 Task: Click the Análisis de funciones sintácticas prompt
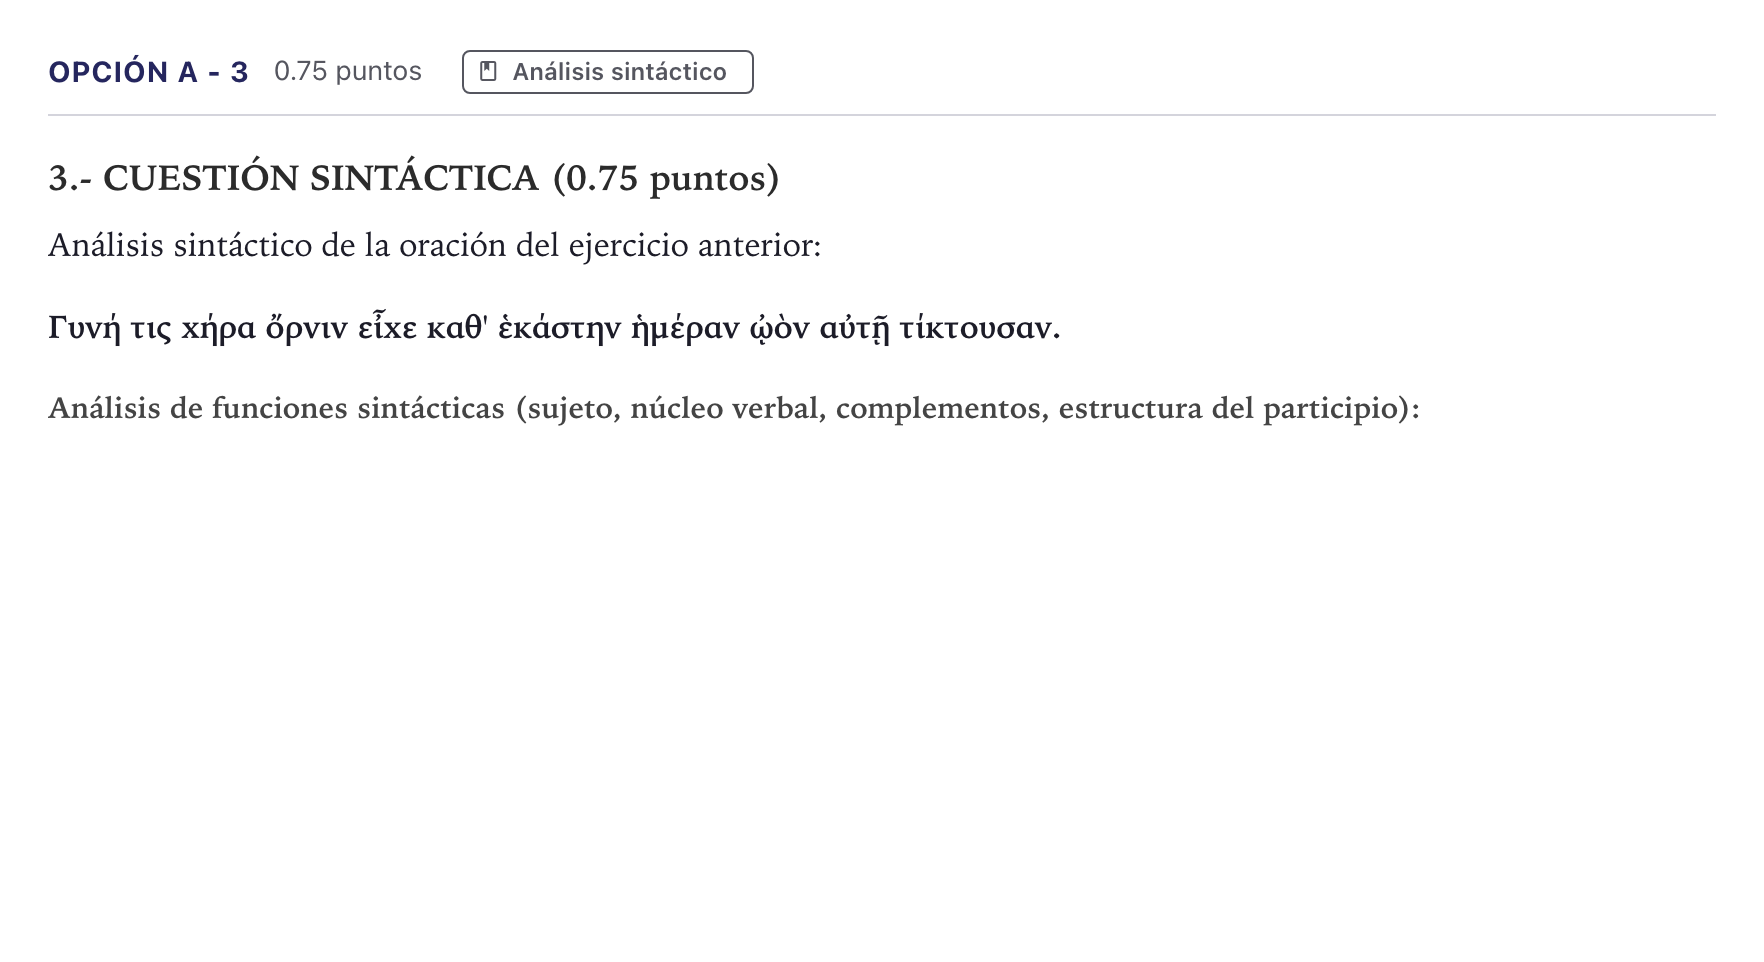(x=734, y=408)
